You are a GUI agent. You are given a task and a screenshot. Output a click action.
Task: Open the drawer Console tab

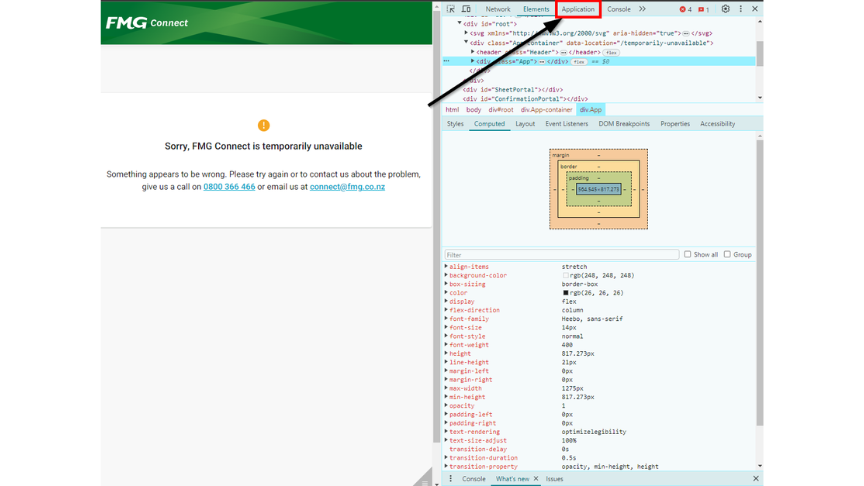point(474,479)
